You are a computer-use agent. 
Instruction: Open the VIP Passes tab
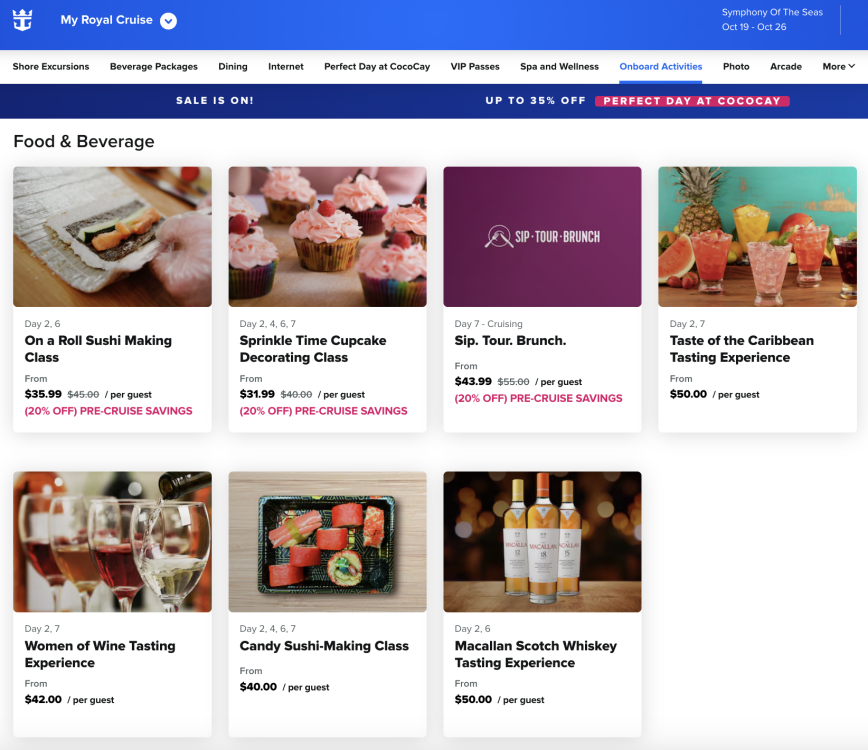pos(475,66)
